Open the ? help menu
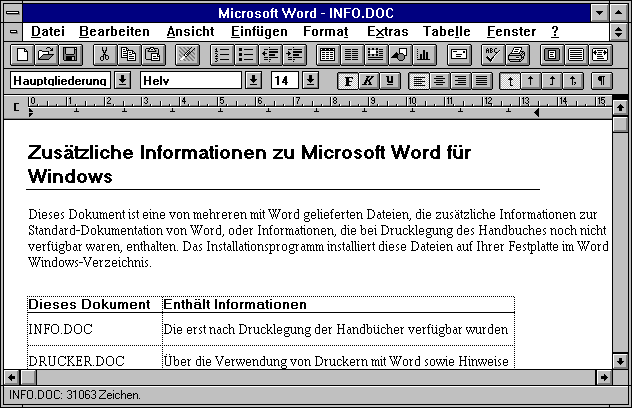This screenshot has height=408, width=632. point(555,31)
